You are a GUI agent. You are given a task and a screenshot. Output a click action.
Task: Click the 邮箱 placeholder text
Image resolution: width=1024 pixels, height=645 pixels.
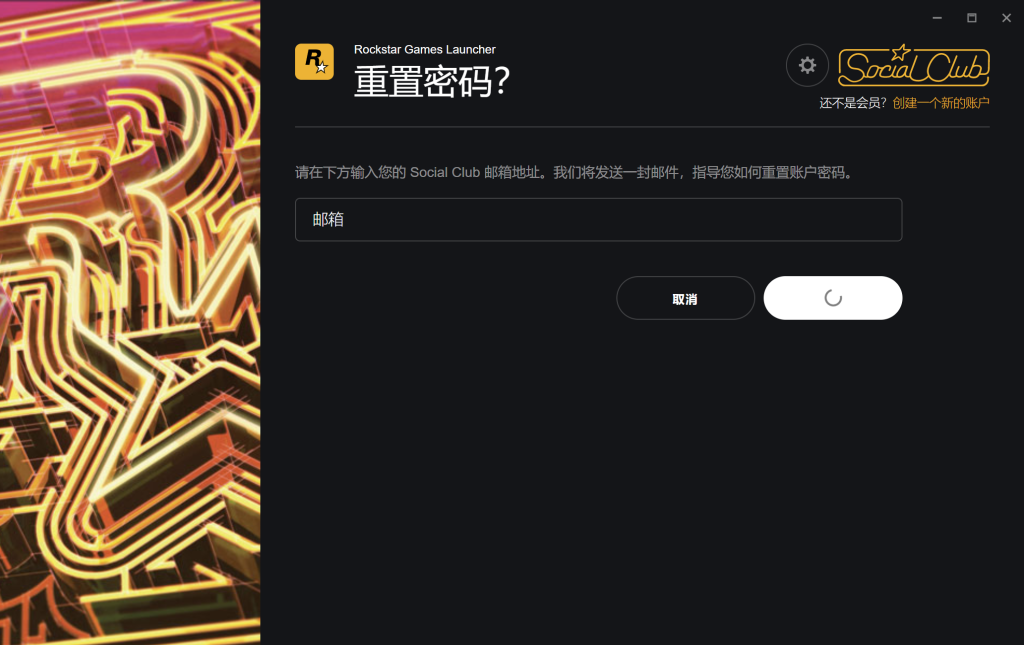click(x=328, y=219)
